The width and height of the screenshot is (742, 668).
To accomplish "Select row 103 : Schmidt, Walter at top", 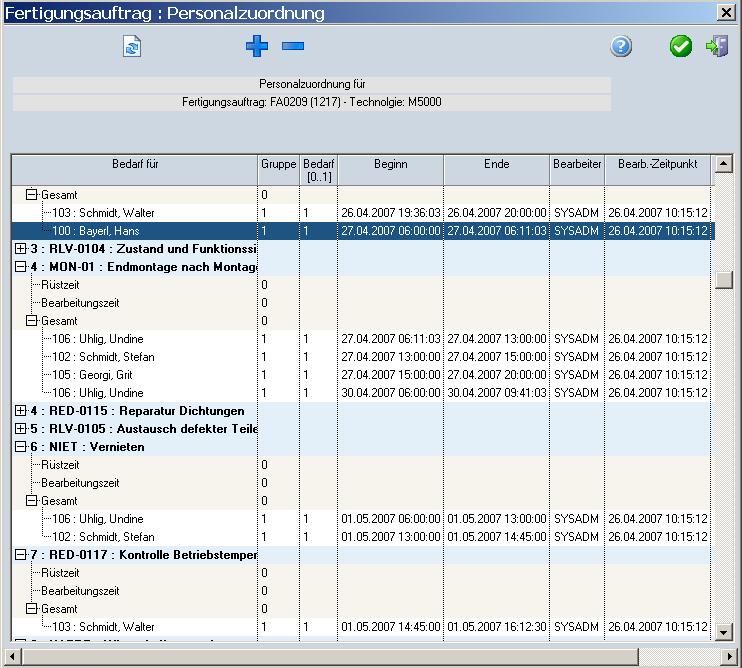I will click(x=103, y=213).
